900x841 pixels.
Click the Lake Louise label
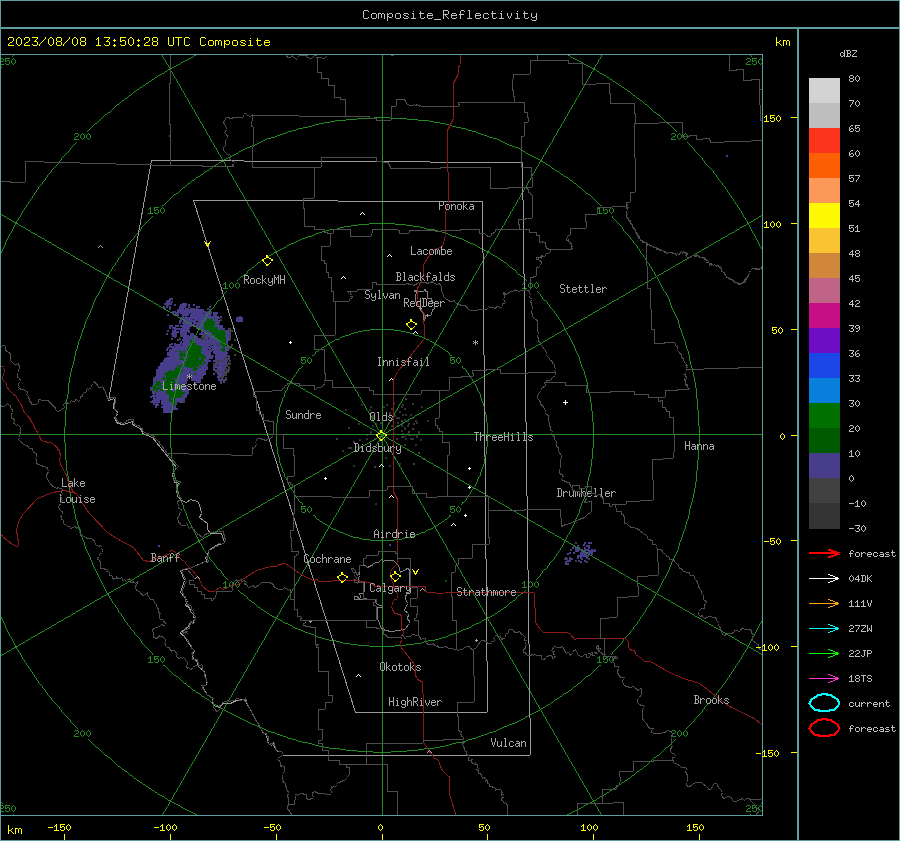point(77,491)
